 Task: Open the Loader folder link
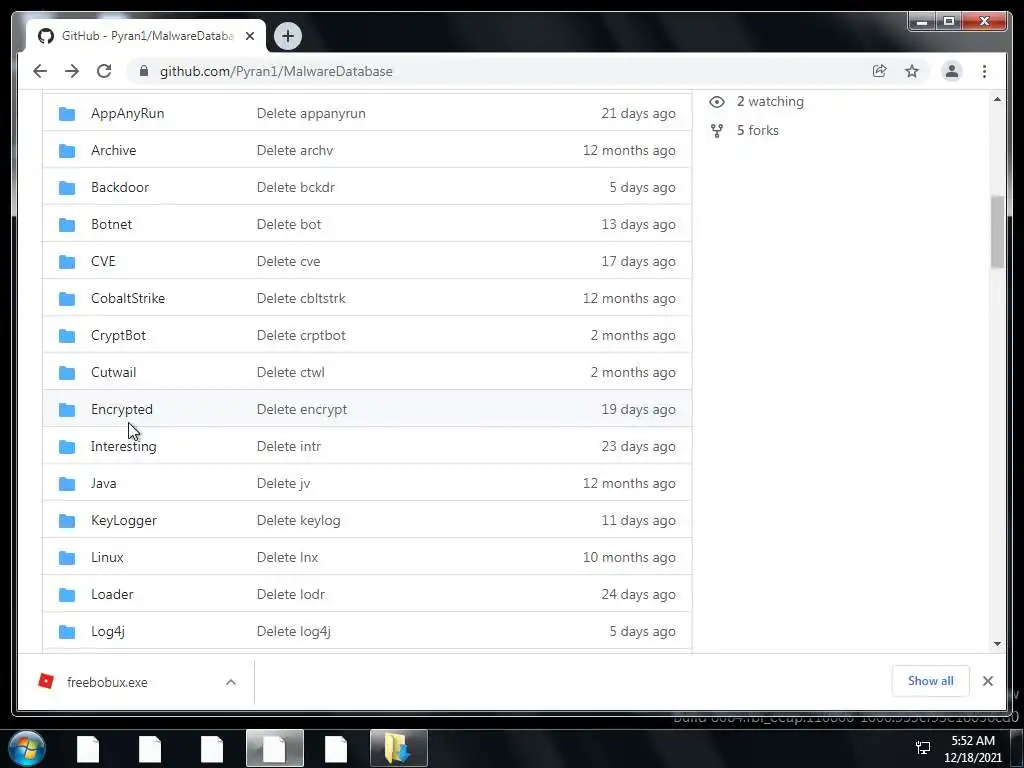tap(112, 594)
